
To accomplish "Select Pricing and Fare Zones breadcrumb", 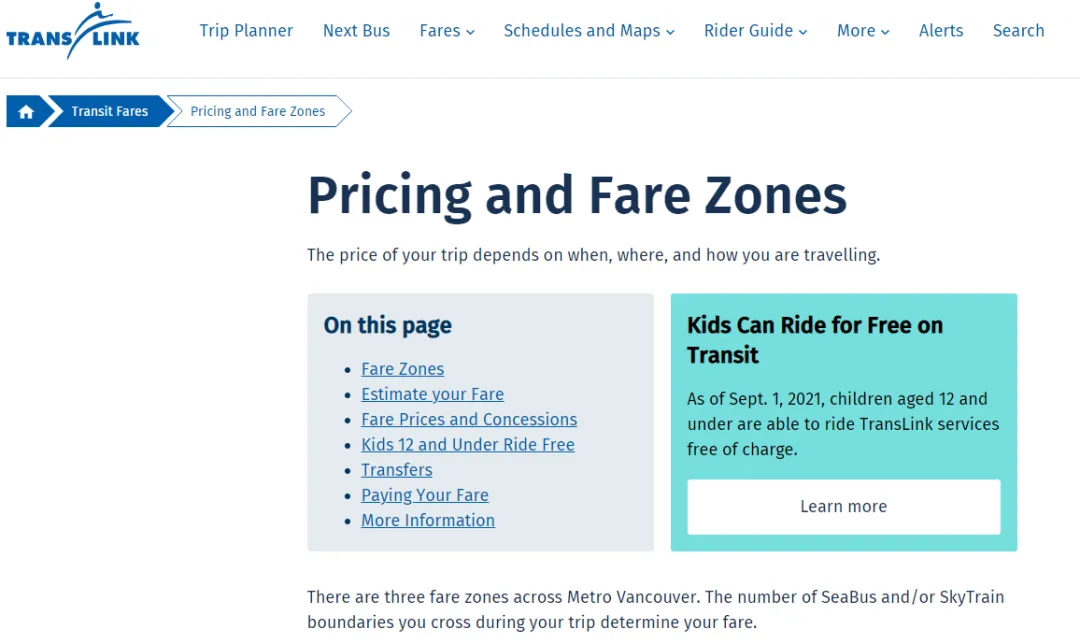I will point(258,112).
